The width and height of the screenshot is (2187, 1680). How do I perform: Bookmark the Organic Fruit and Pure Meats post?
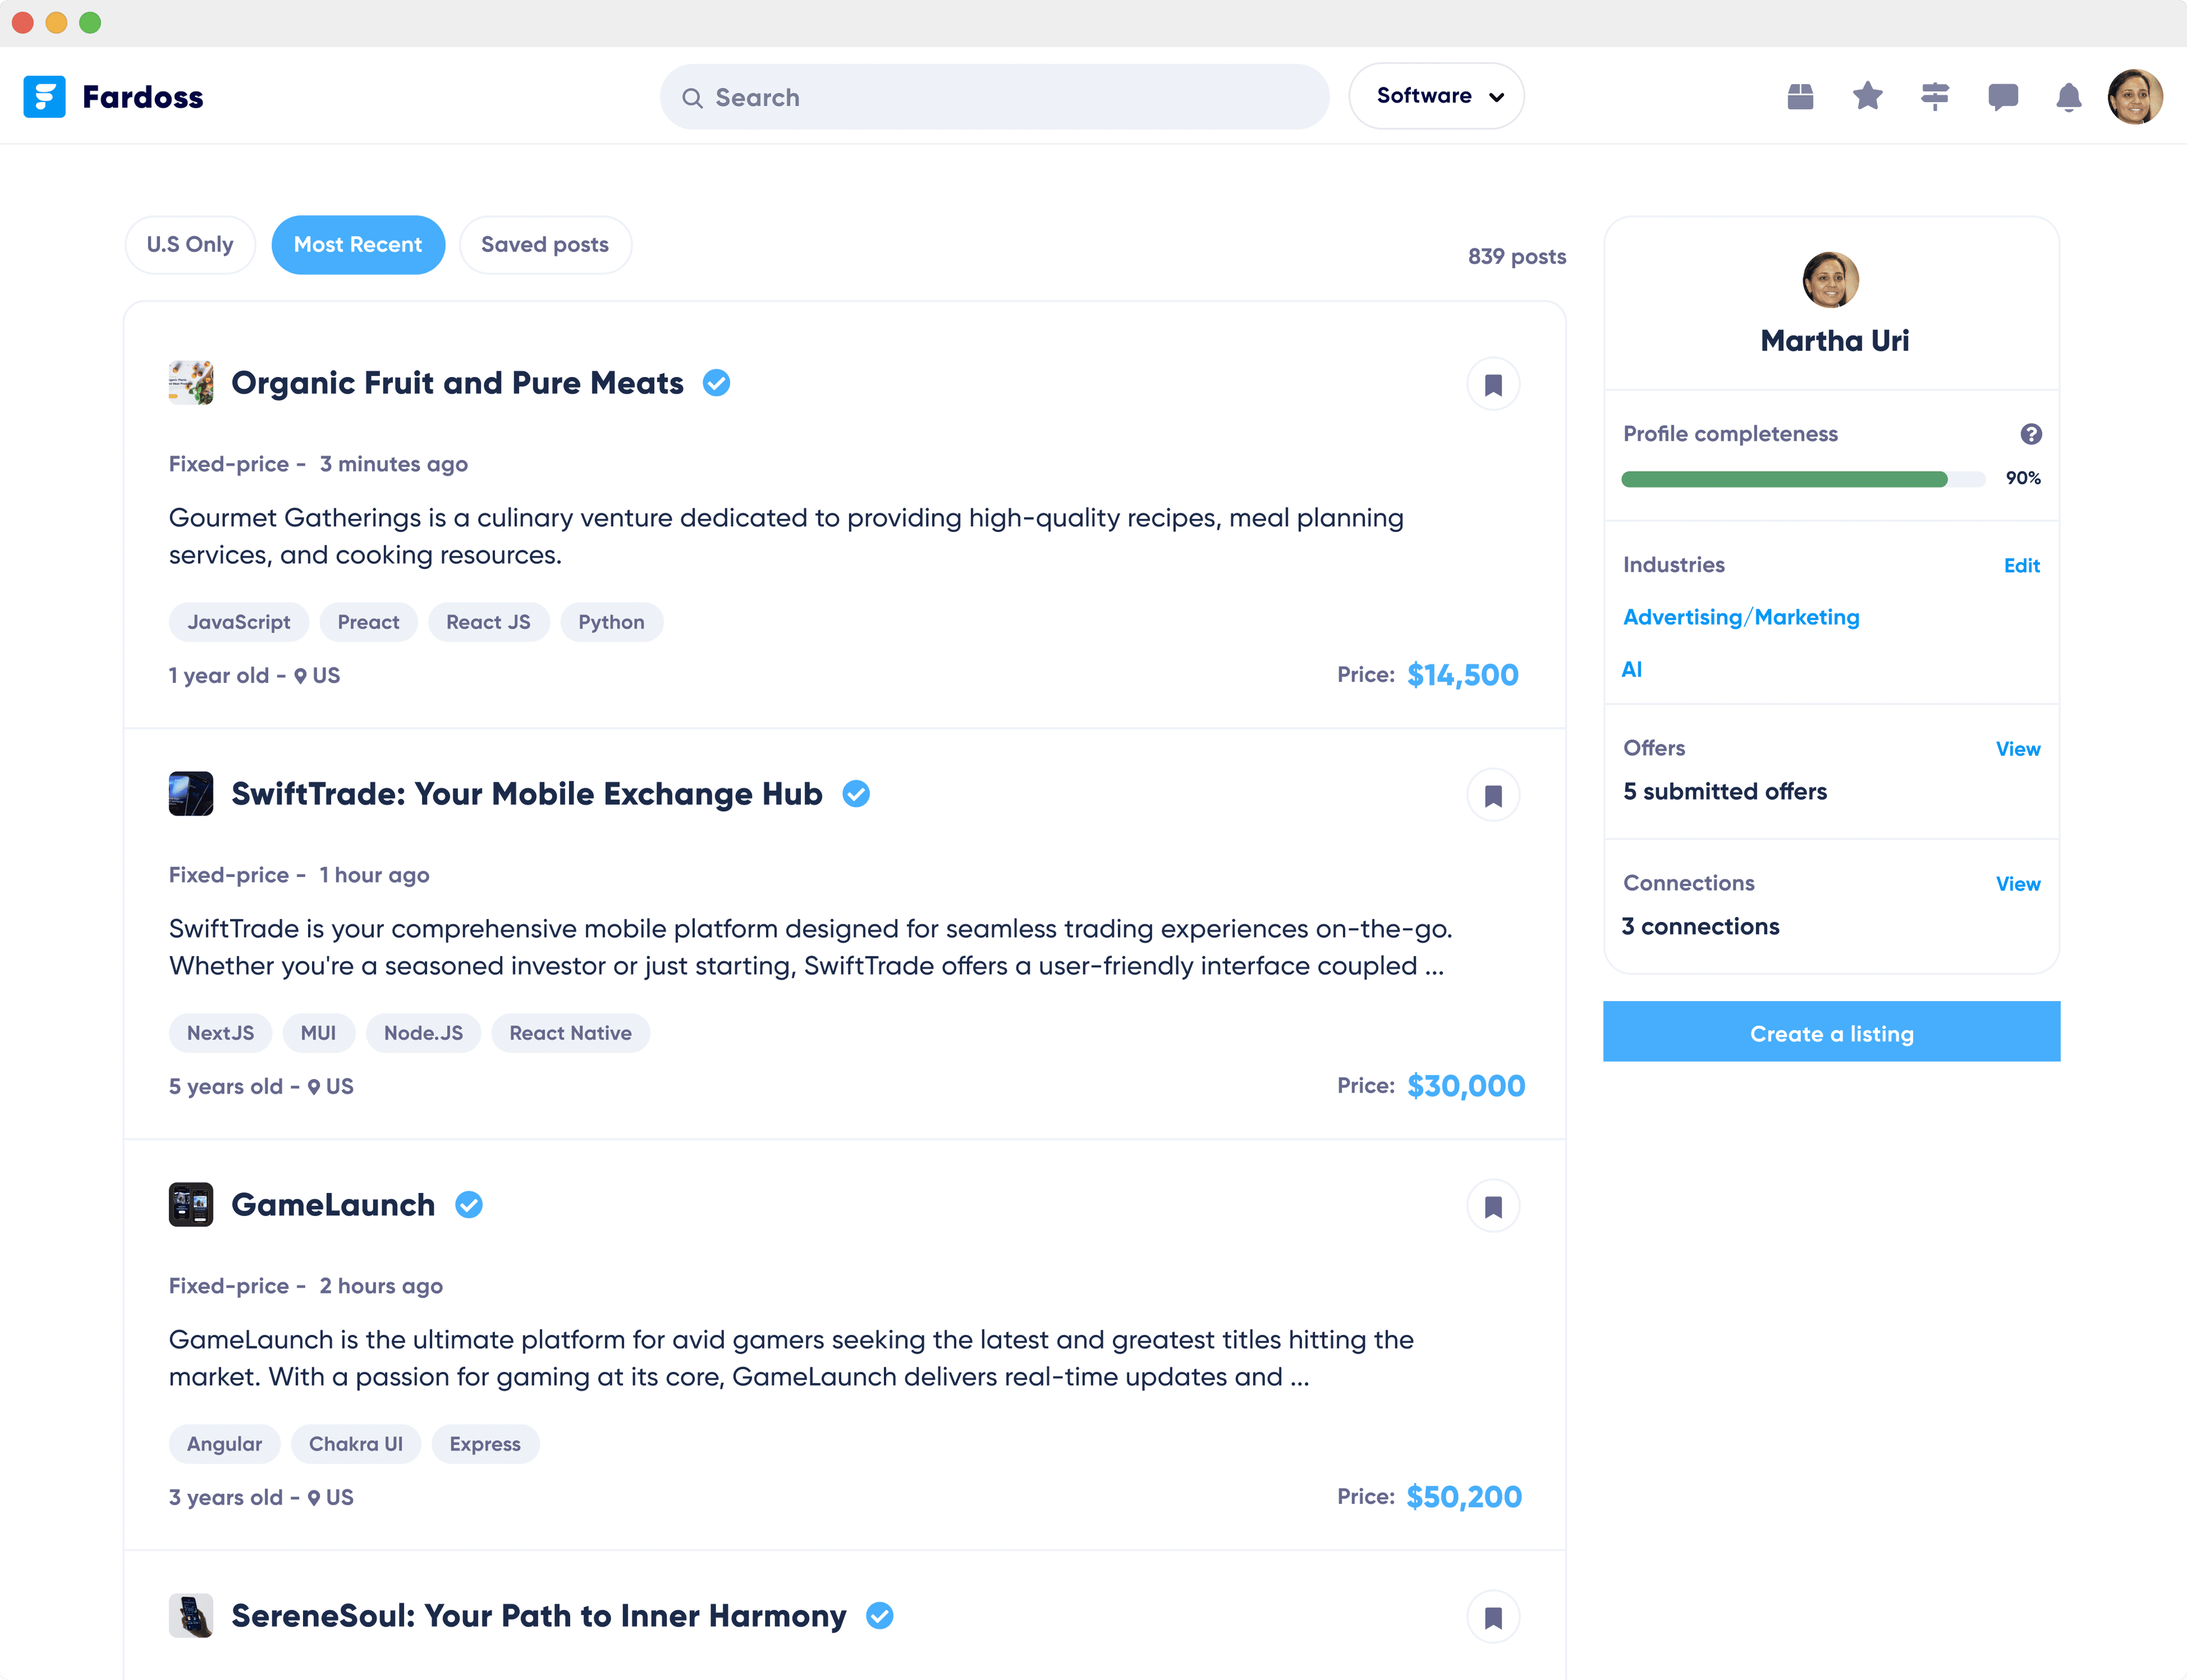point(1493,385)
